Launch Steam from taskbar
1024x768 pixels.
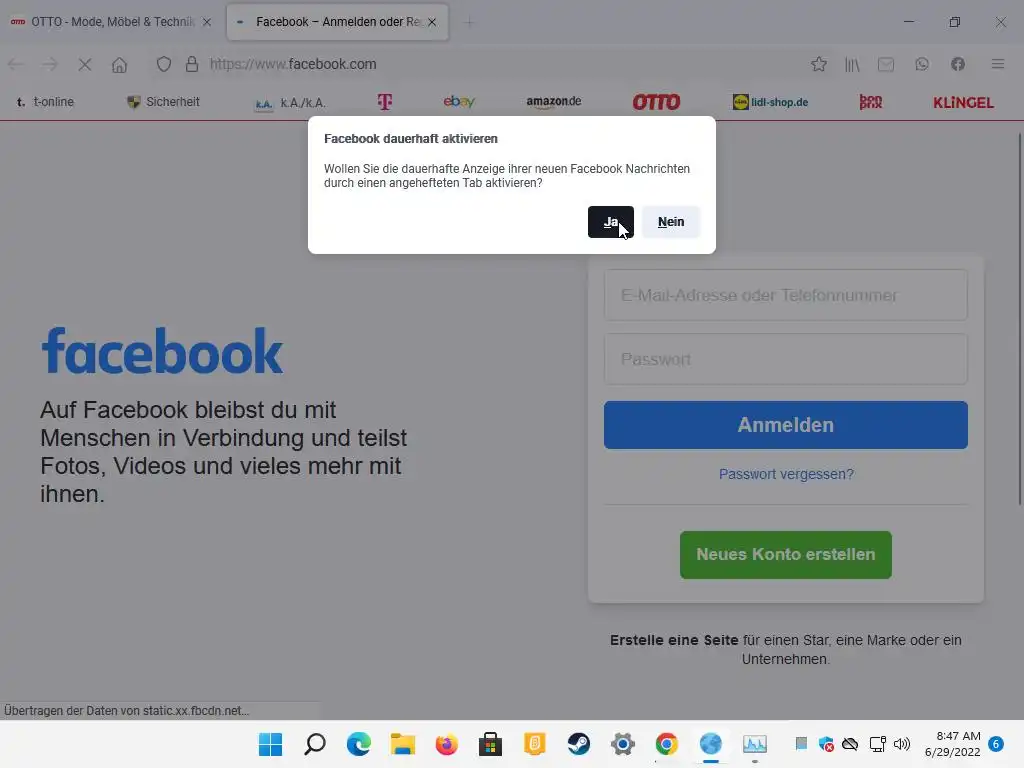point(579,744)
